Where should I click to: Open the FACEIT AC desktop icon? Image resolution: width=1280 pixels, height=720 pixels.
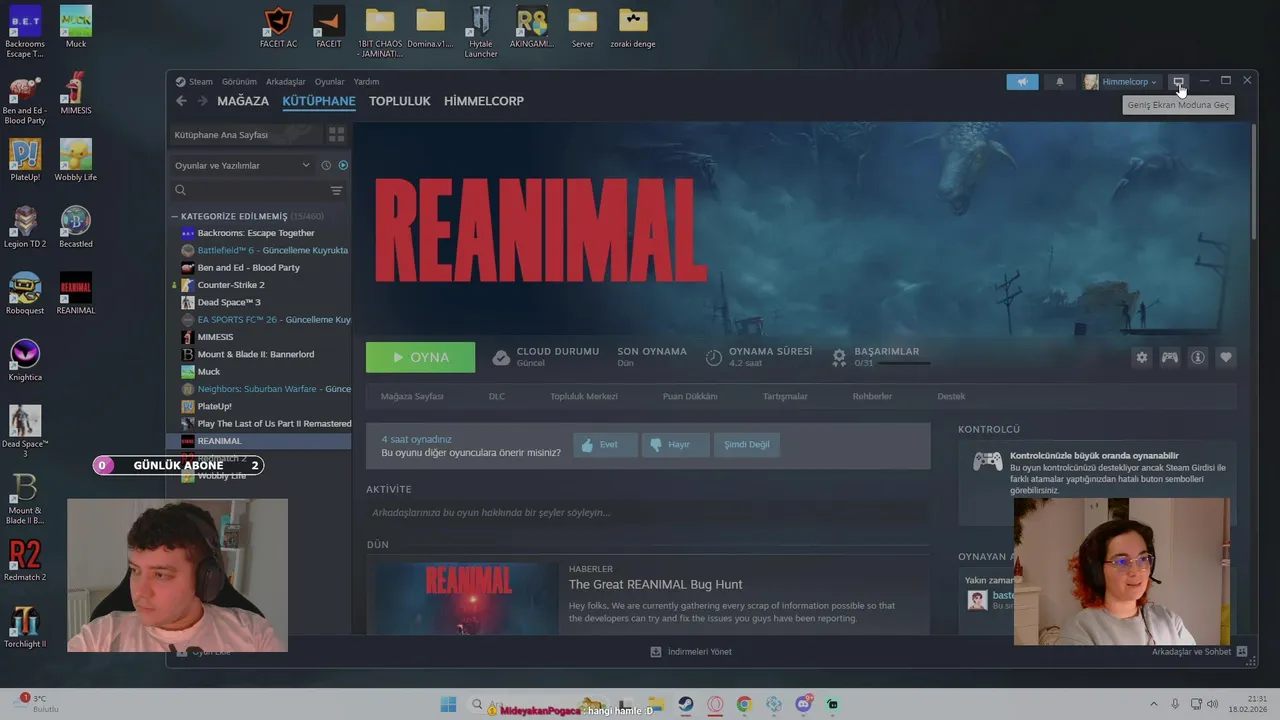[x=278, y=27]
